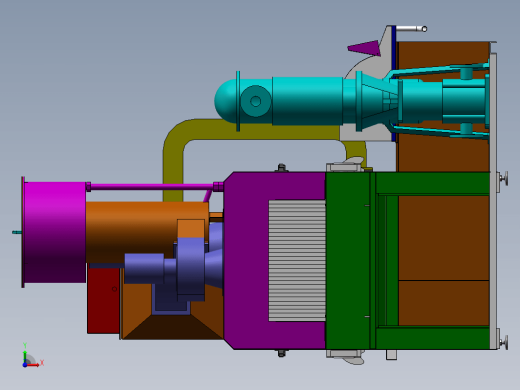
Task: Select the gray vertical end plate at right
Action: [x=493, y=201]
